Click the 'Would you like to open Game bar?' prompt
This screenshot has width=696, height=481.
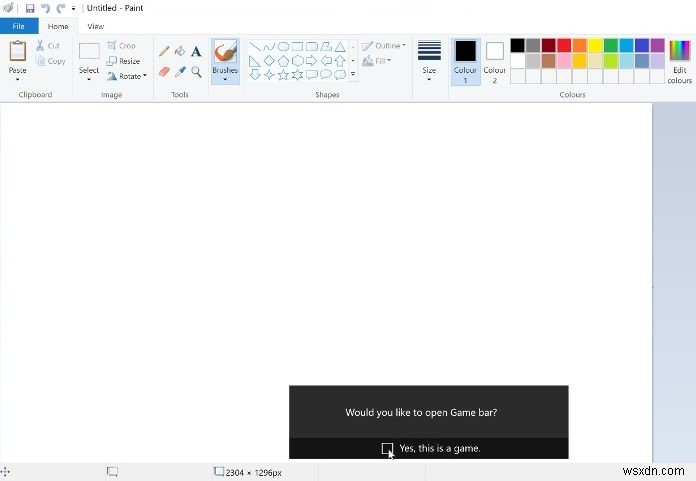pyautogui.click(x=421, y=412)
